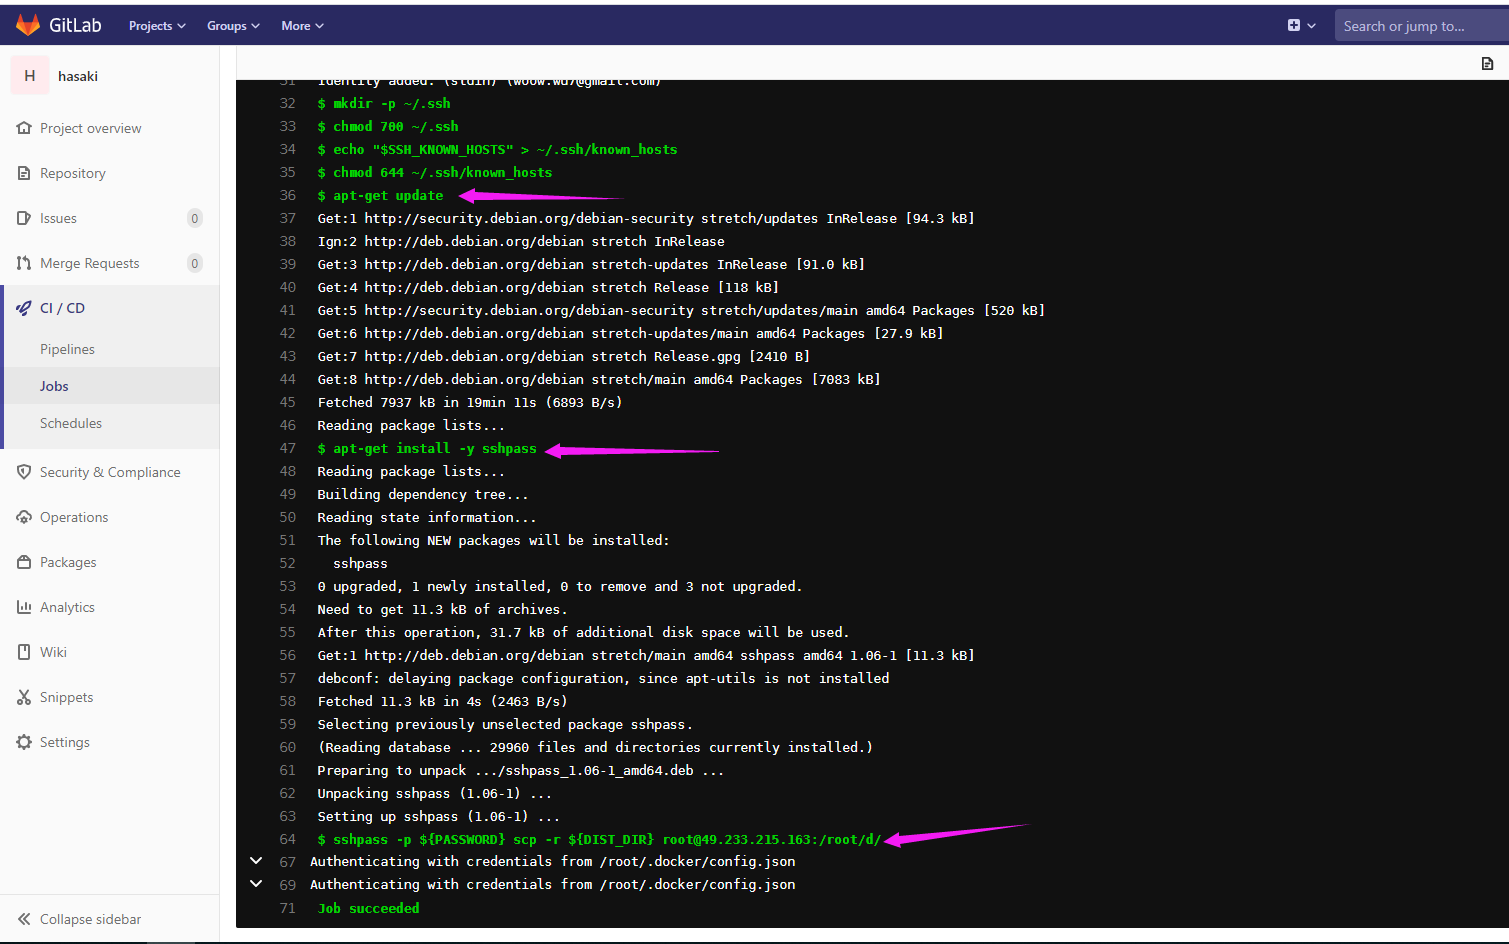Viewport: 1509px width, 944px height.
Task: Click the Issues count badge 0
Action: click(x=195, y=218)
